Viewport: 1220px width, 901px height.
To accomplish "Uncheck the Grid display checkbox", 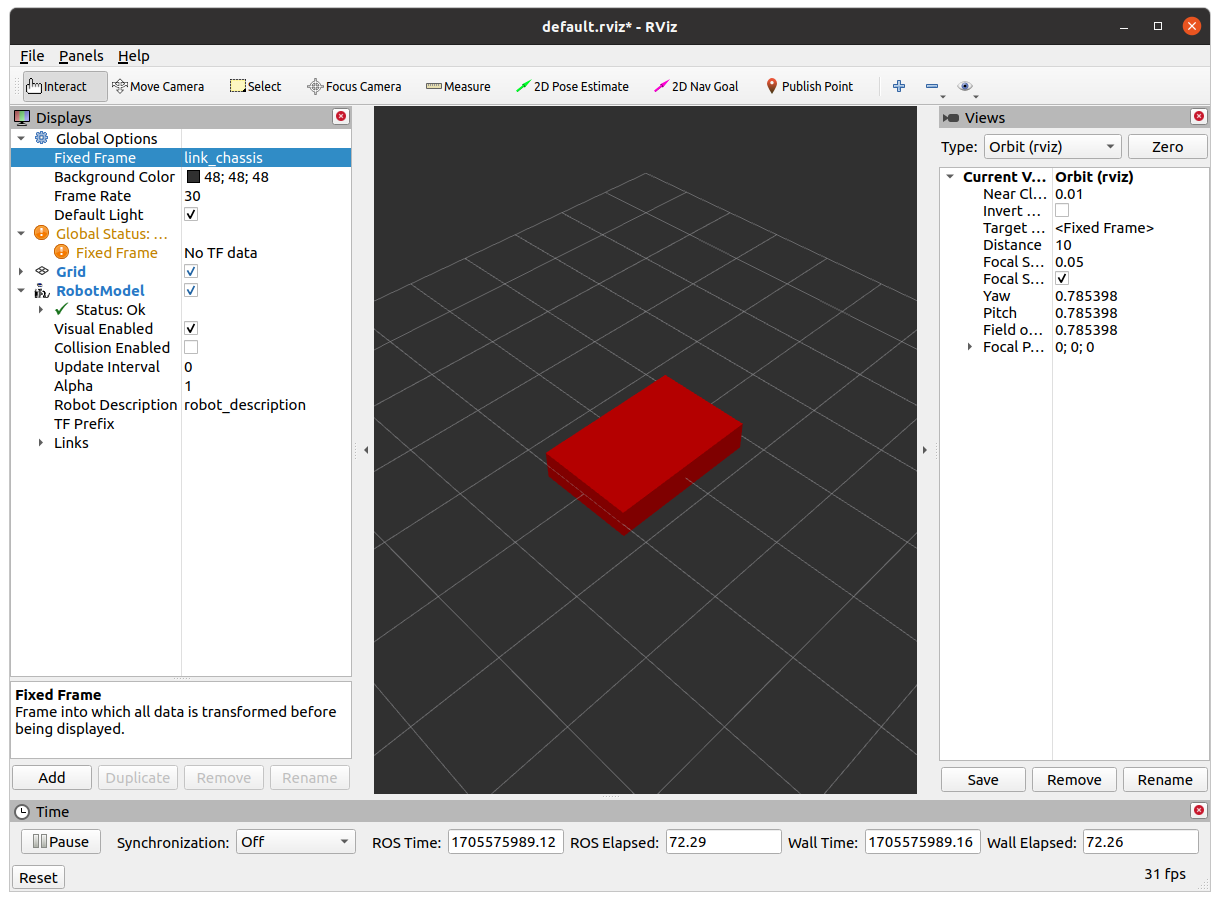I will coord(191,272).
